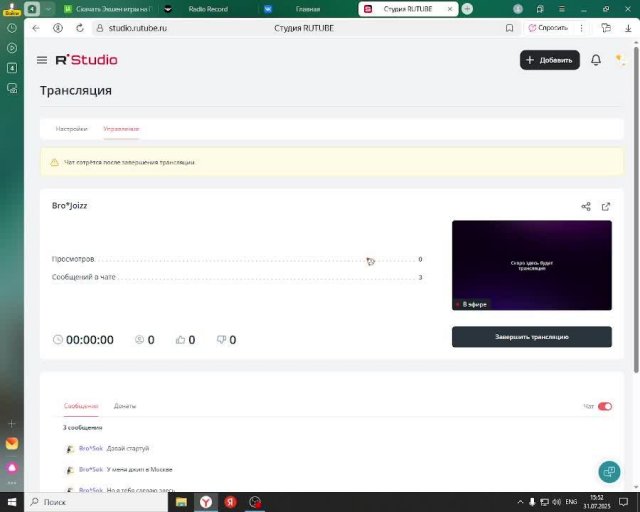Click the Windows Поиск search box
Screen dimensions: 640x512
pos(96,502)
